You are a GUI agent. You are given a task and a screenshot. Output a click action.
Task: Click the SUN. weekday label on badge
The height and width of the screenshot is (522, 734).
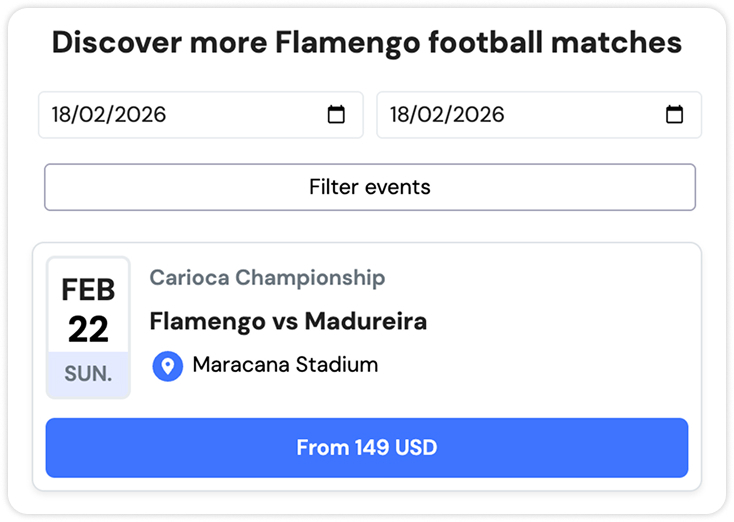pyautogui.click(x=88, y=375)
